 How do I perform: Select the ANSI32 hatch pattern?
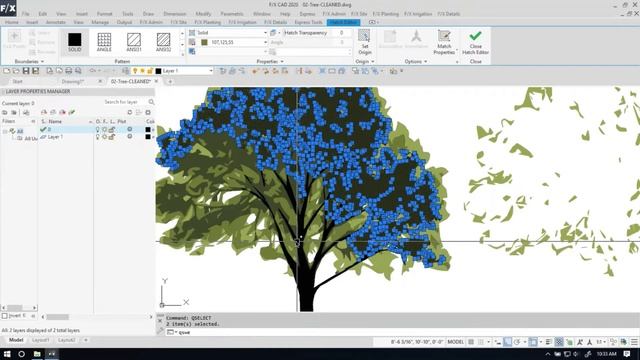(x=163, y=42)
